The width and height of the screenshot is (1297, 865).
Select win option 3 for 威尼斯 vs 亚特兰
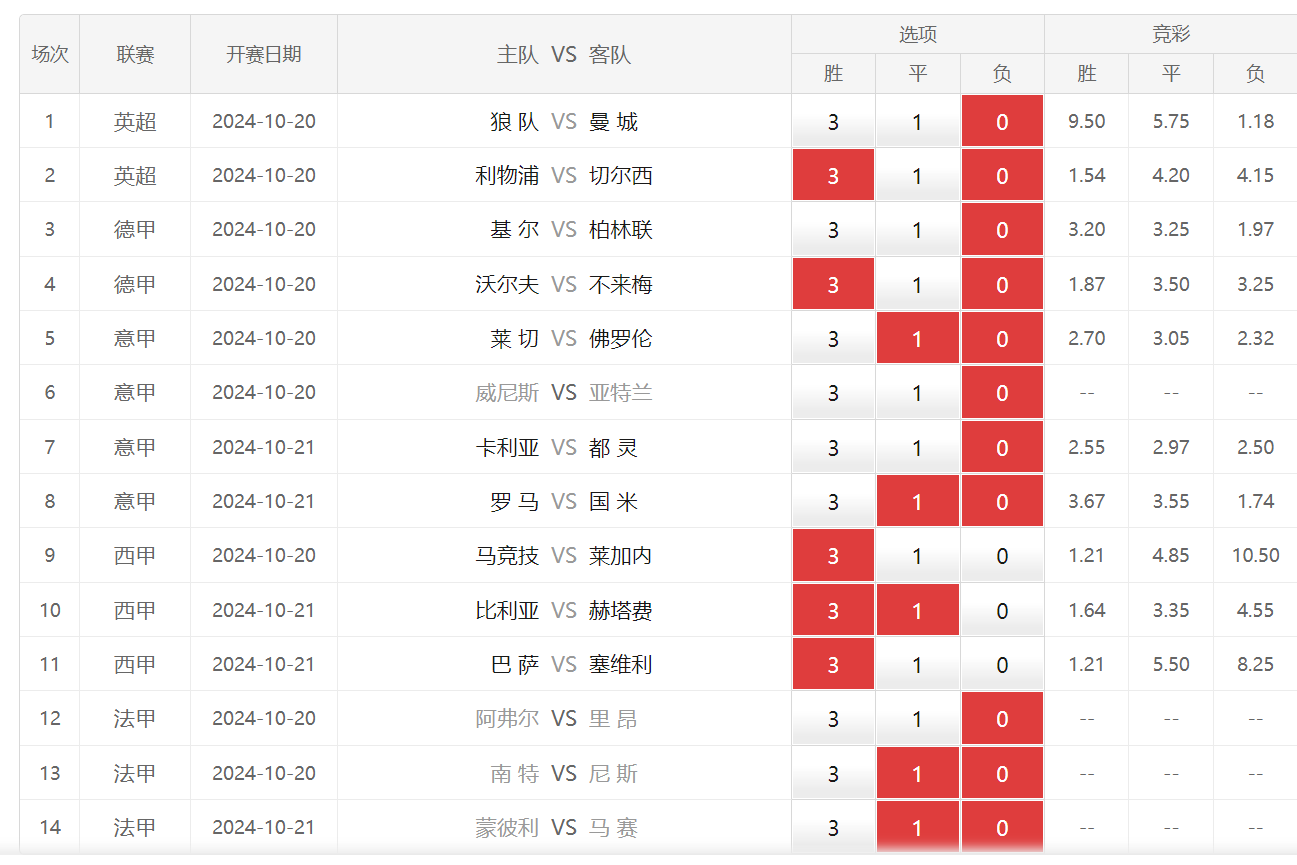click(833, 393)
